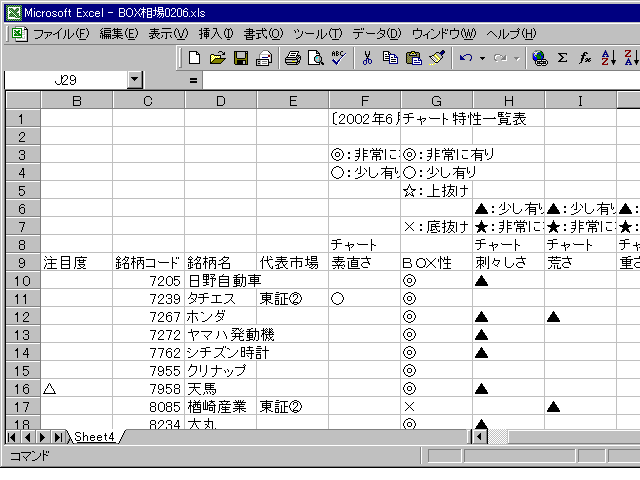Open the 書式(O) menu
This screenshot has width=640, height=480.
263,34
